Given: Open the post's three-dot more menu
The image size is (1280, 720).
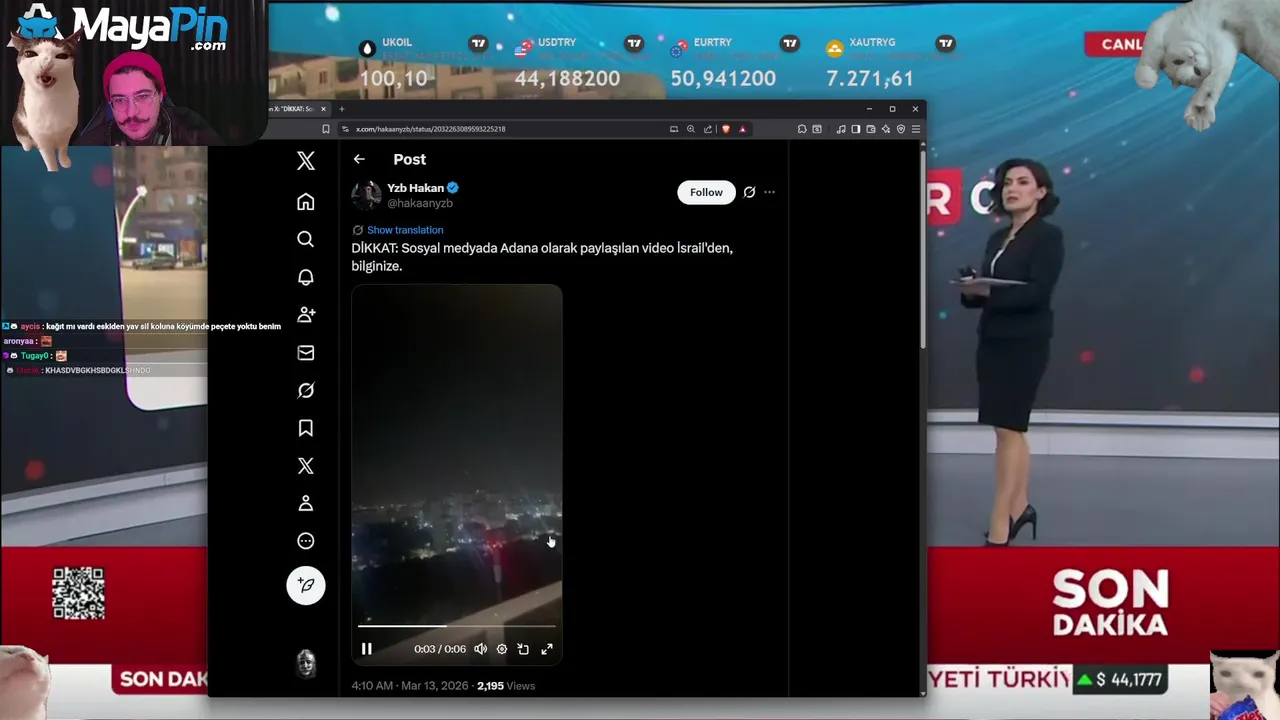Looking at the screenshot, I should (x=769, y=192).
